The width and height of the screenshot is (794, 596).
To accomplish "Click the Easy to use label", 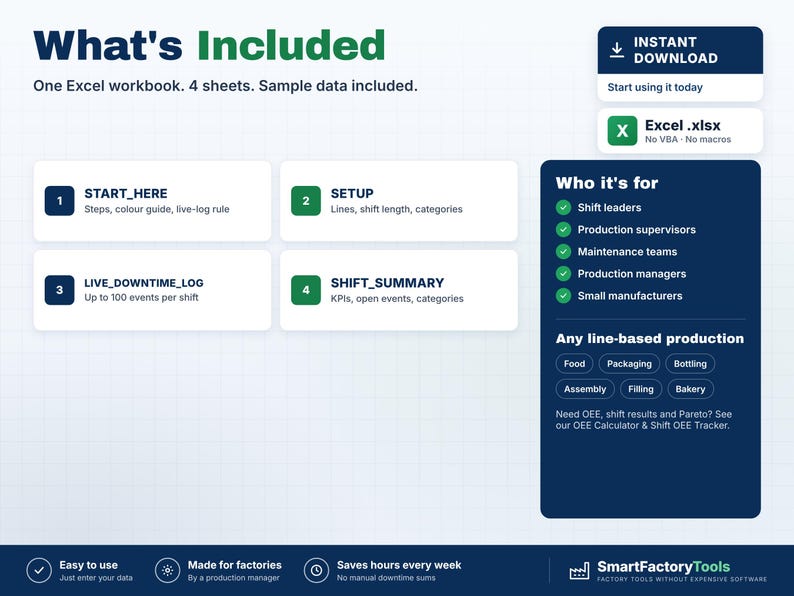I will pyautogui.click(x=88, y=565).
